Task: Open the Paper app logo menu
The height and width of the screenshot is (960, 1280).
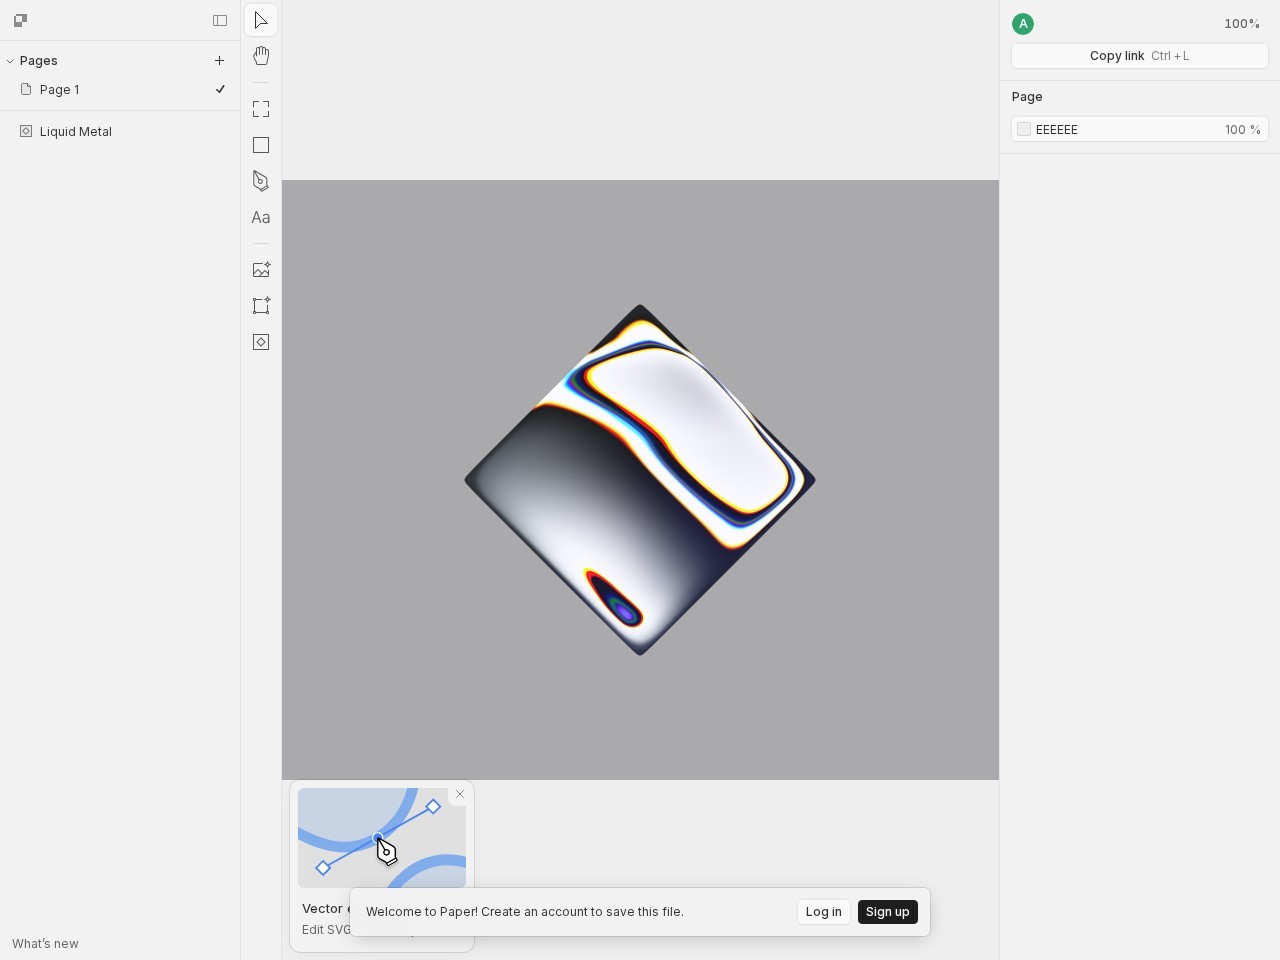Action: point(20,20)
